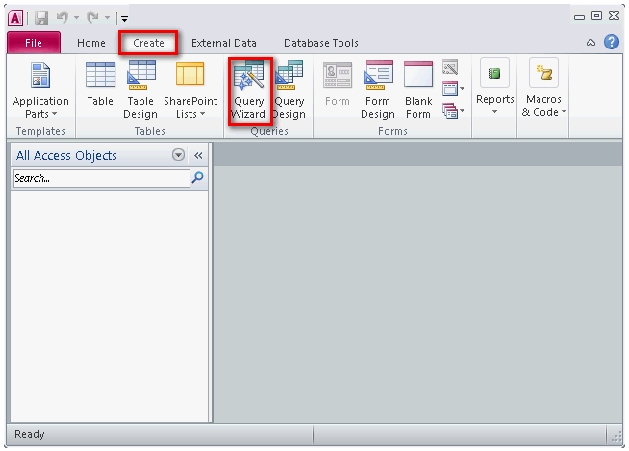Click the Save icon in Quick Access Toolbar
Screen dimensions: 629x451
pyautogui.click(x=41, y=18)
